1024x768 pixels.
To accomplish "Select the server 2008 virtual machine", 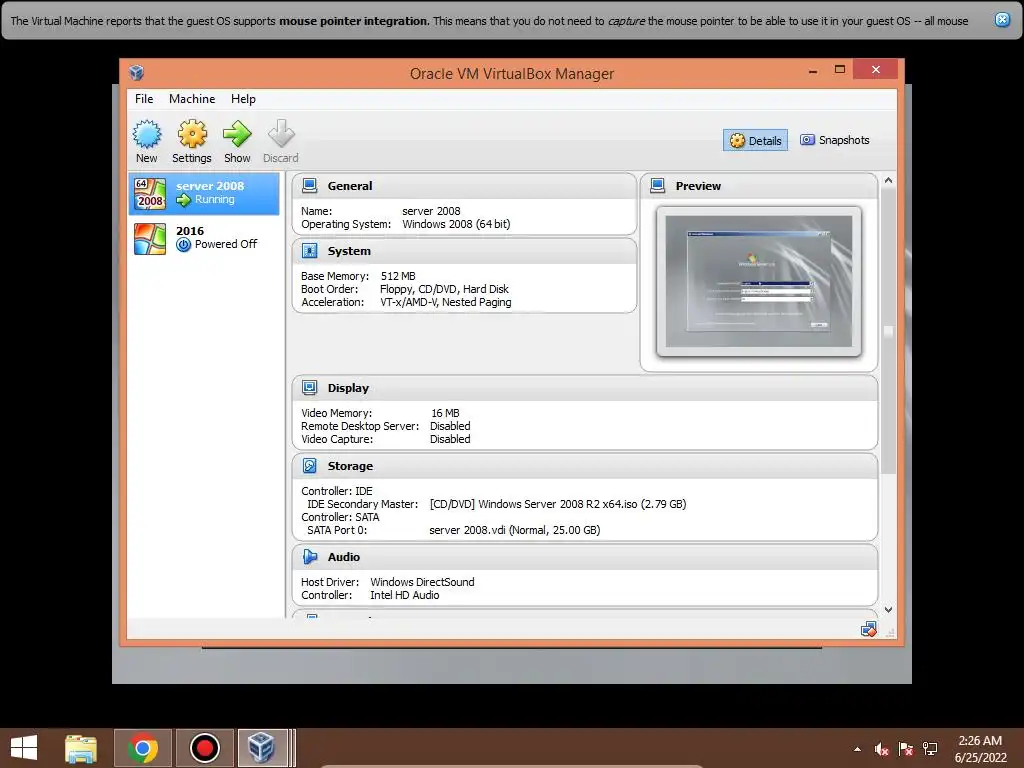I will coord(204,194).
